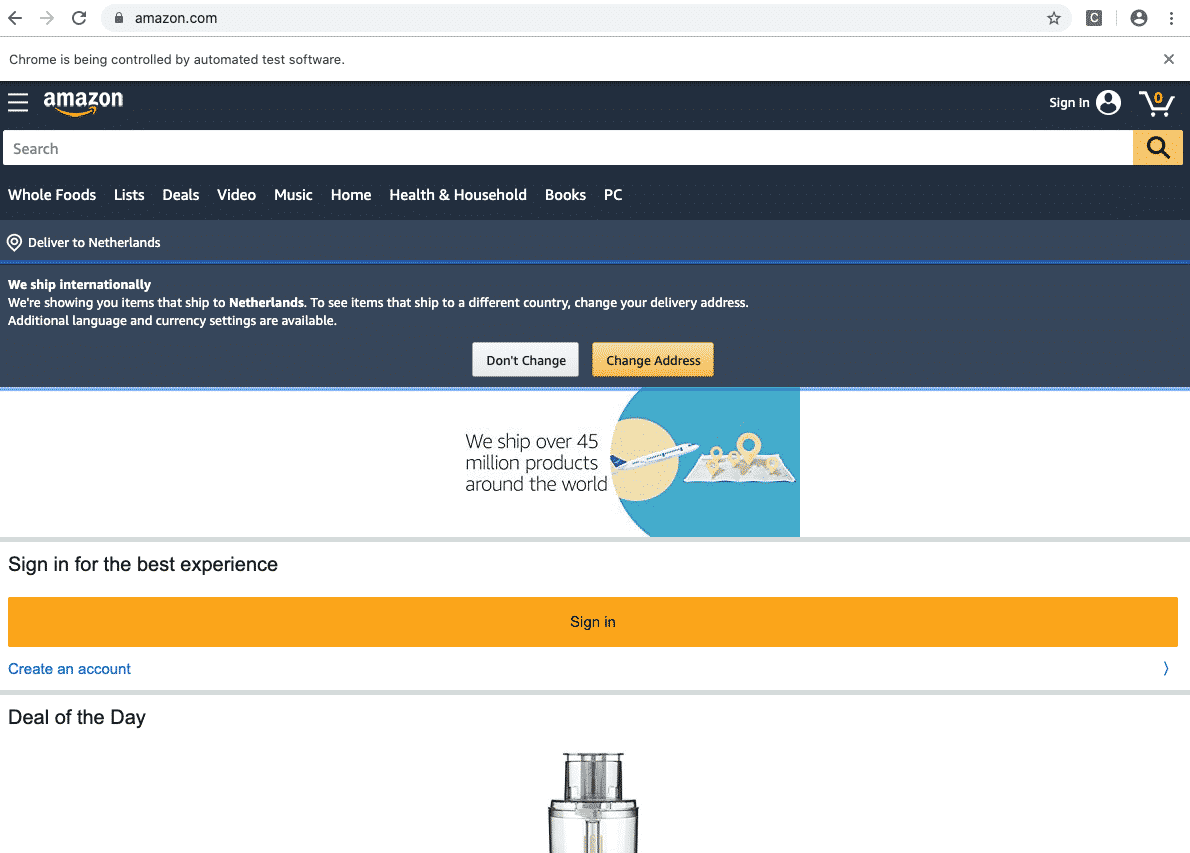Screen dimensions: 1190x853
Task: Click the Chrome profile avatar icon
Action: (x=1138, y=18)
